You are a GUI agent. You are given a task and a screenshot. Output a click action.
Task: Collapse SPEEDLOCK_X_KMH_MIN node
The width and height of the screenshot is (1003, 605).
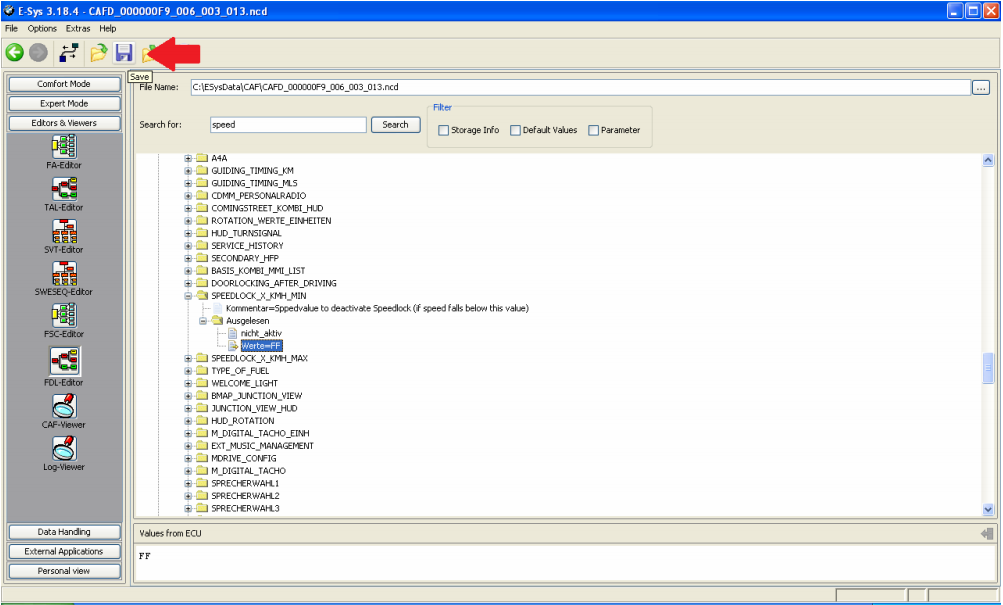[188, 296]
